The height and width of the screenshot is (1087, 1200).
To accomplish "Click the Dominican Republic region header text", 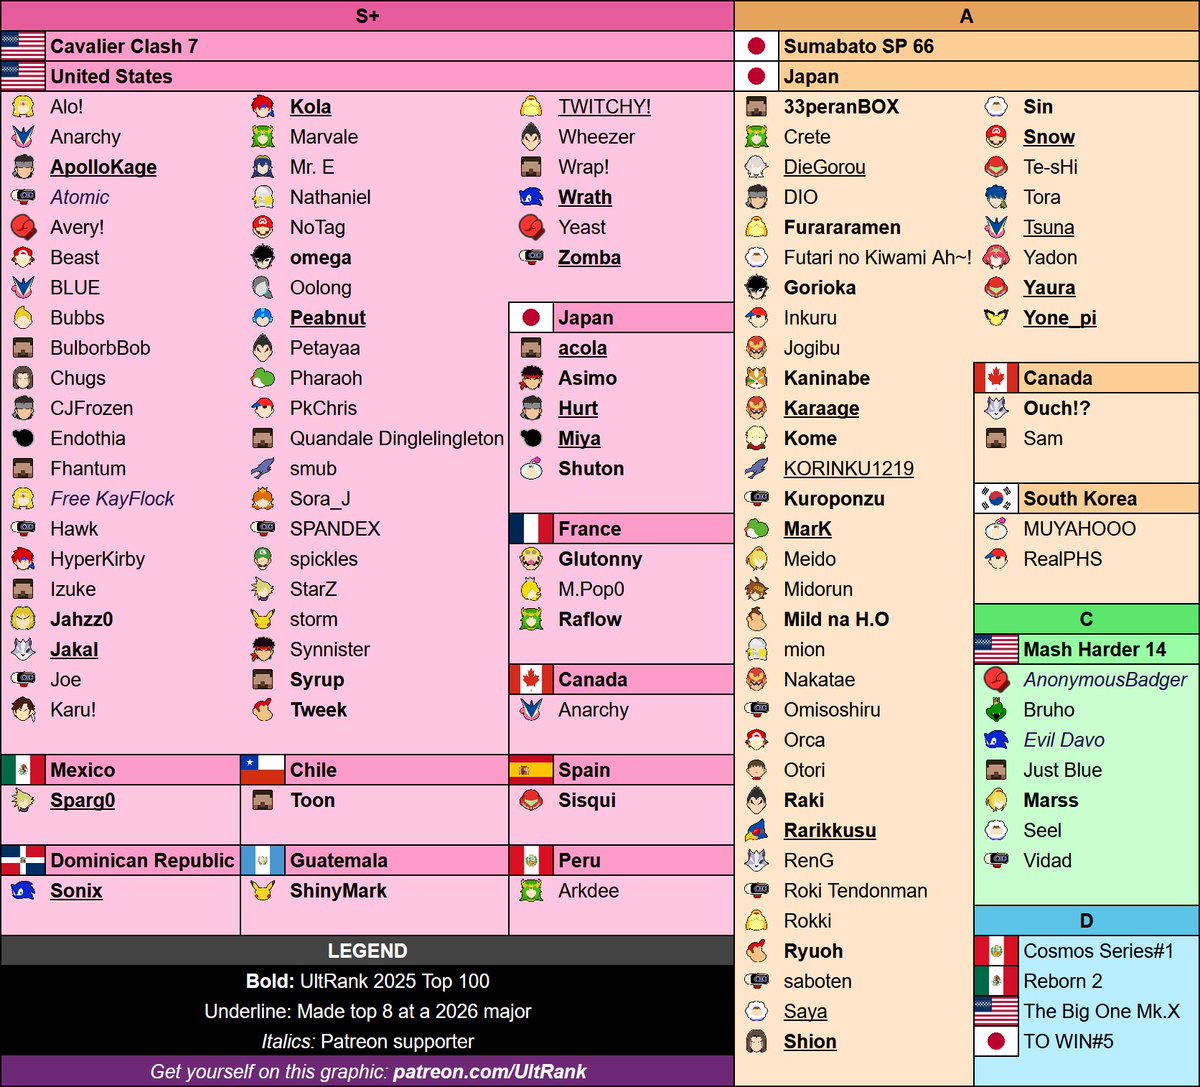I will 142,860.
